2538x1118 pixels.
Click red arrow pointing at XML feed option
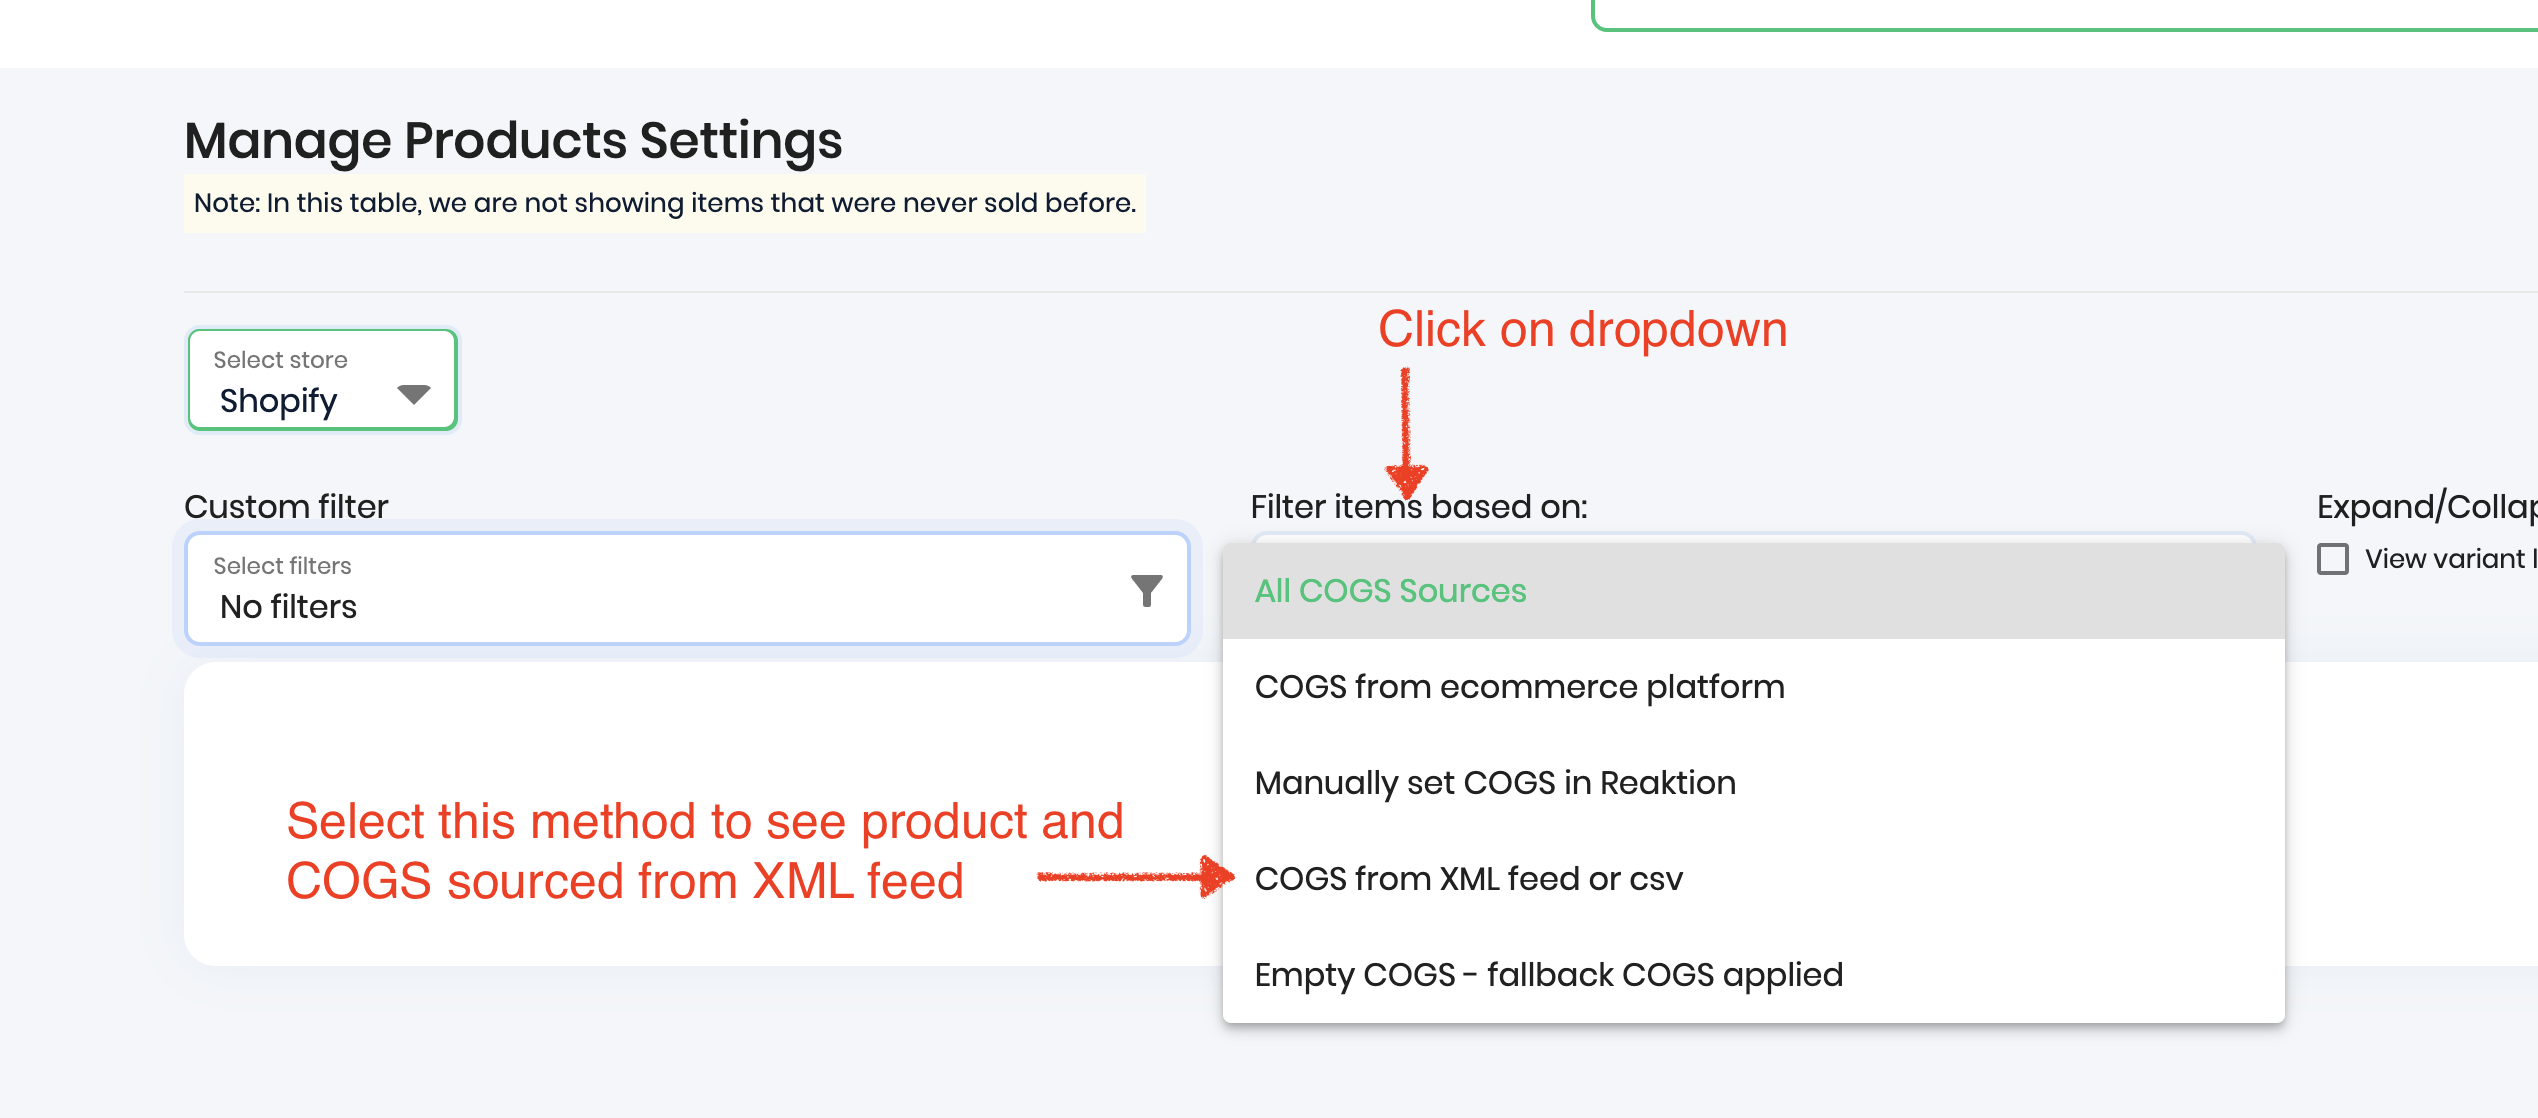[x=1135, y=877]
